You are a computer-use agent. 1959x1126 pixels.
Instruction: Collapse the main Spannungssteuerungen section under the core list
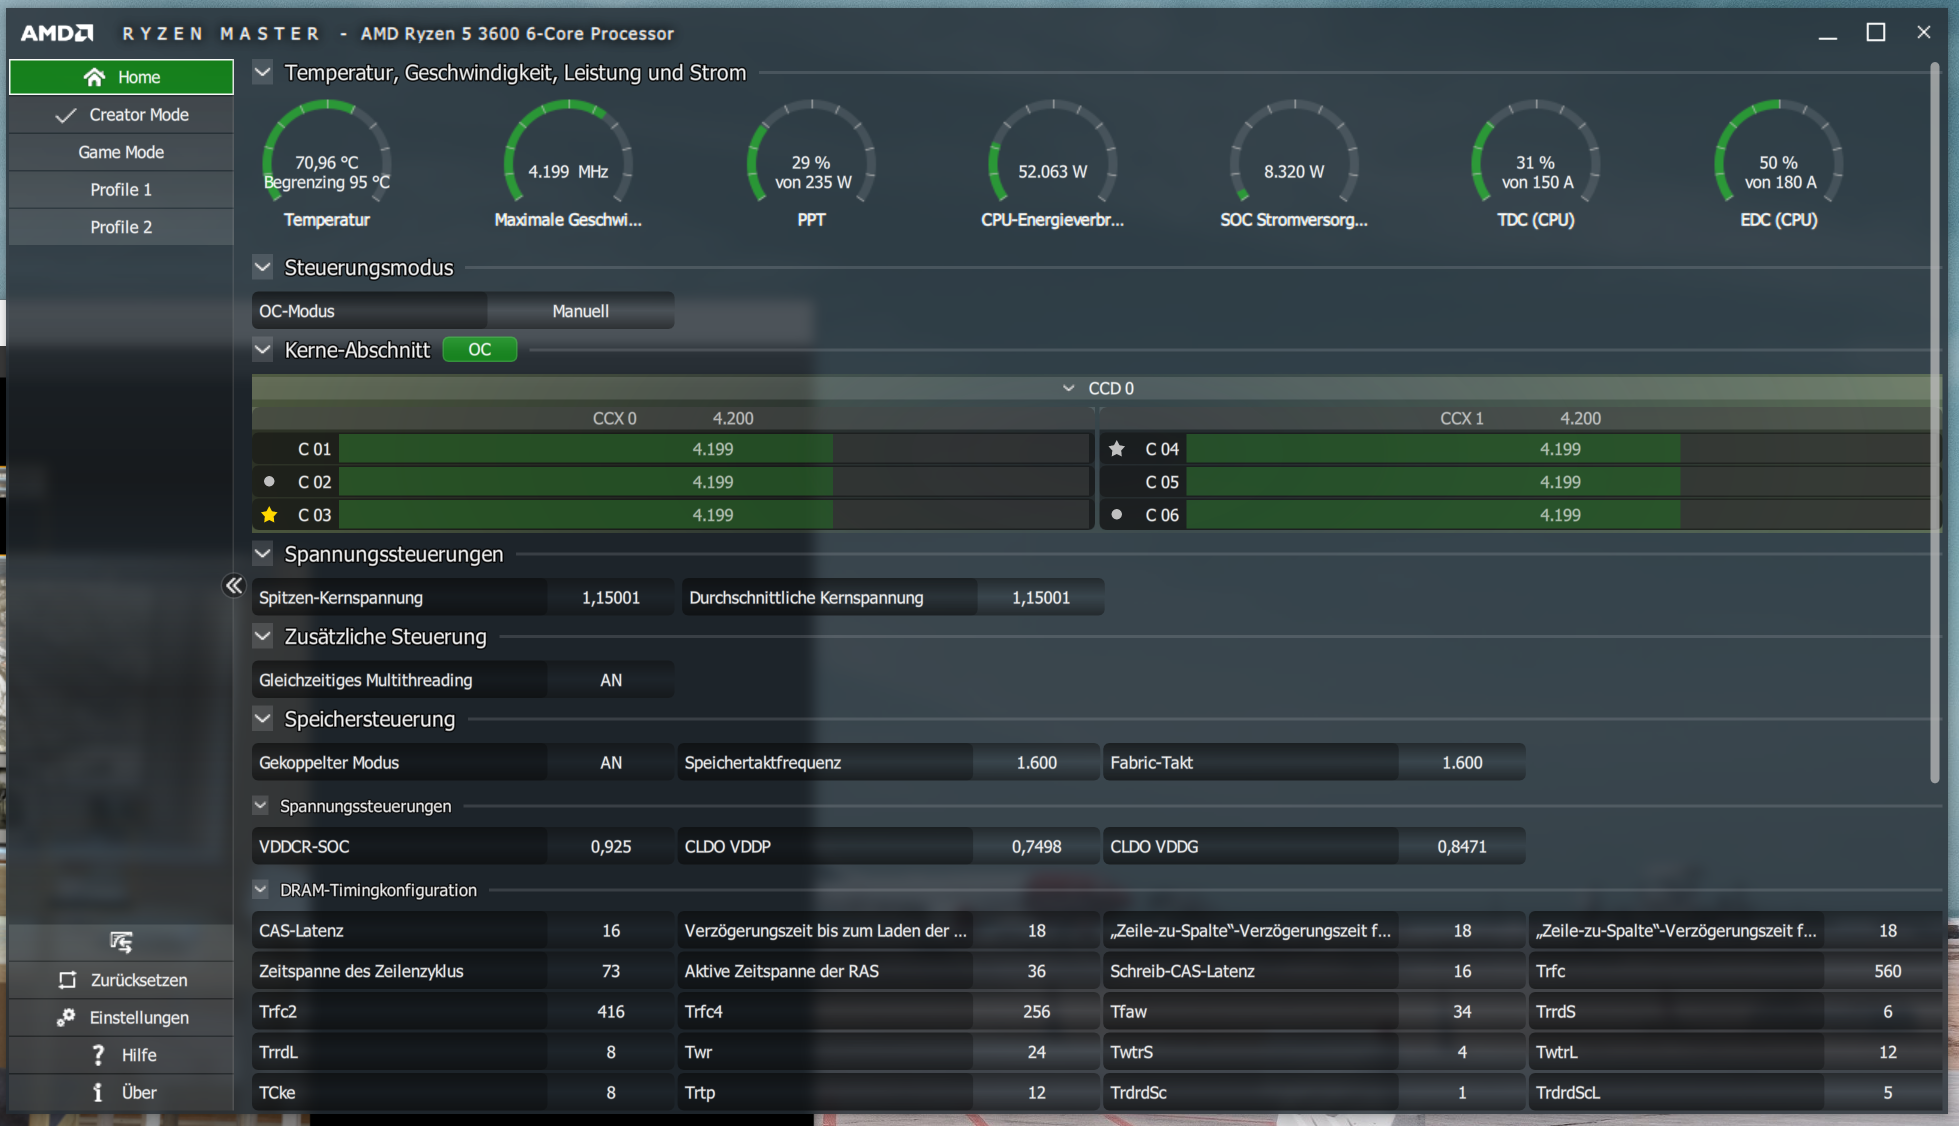[x=263, y=553]
